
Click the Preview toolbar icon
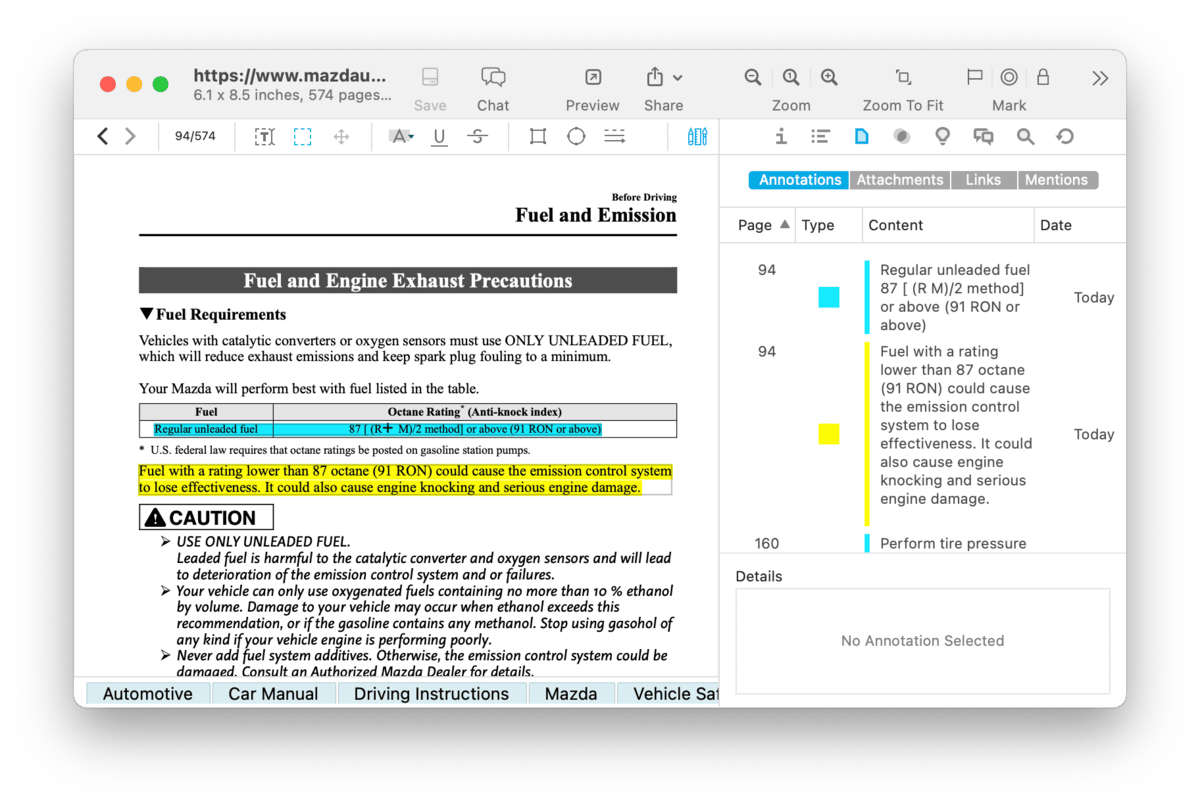[x=592, y=78]
